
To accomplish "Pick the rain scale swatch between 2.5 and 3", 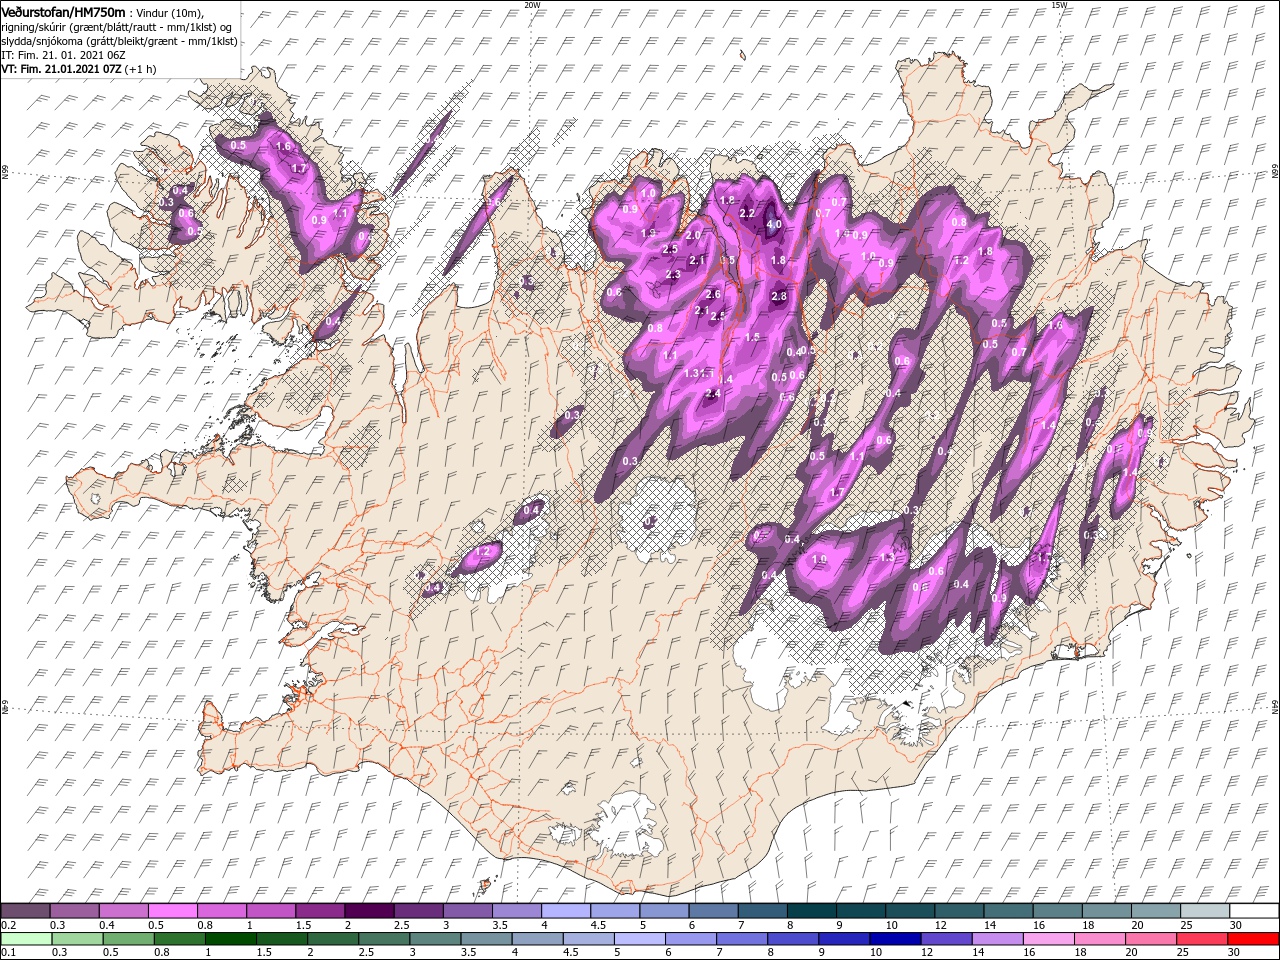I will coord(384,939).
